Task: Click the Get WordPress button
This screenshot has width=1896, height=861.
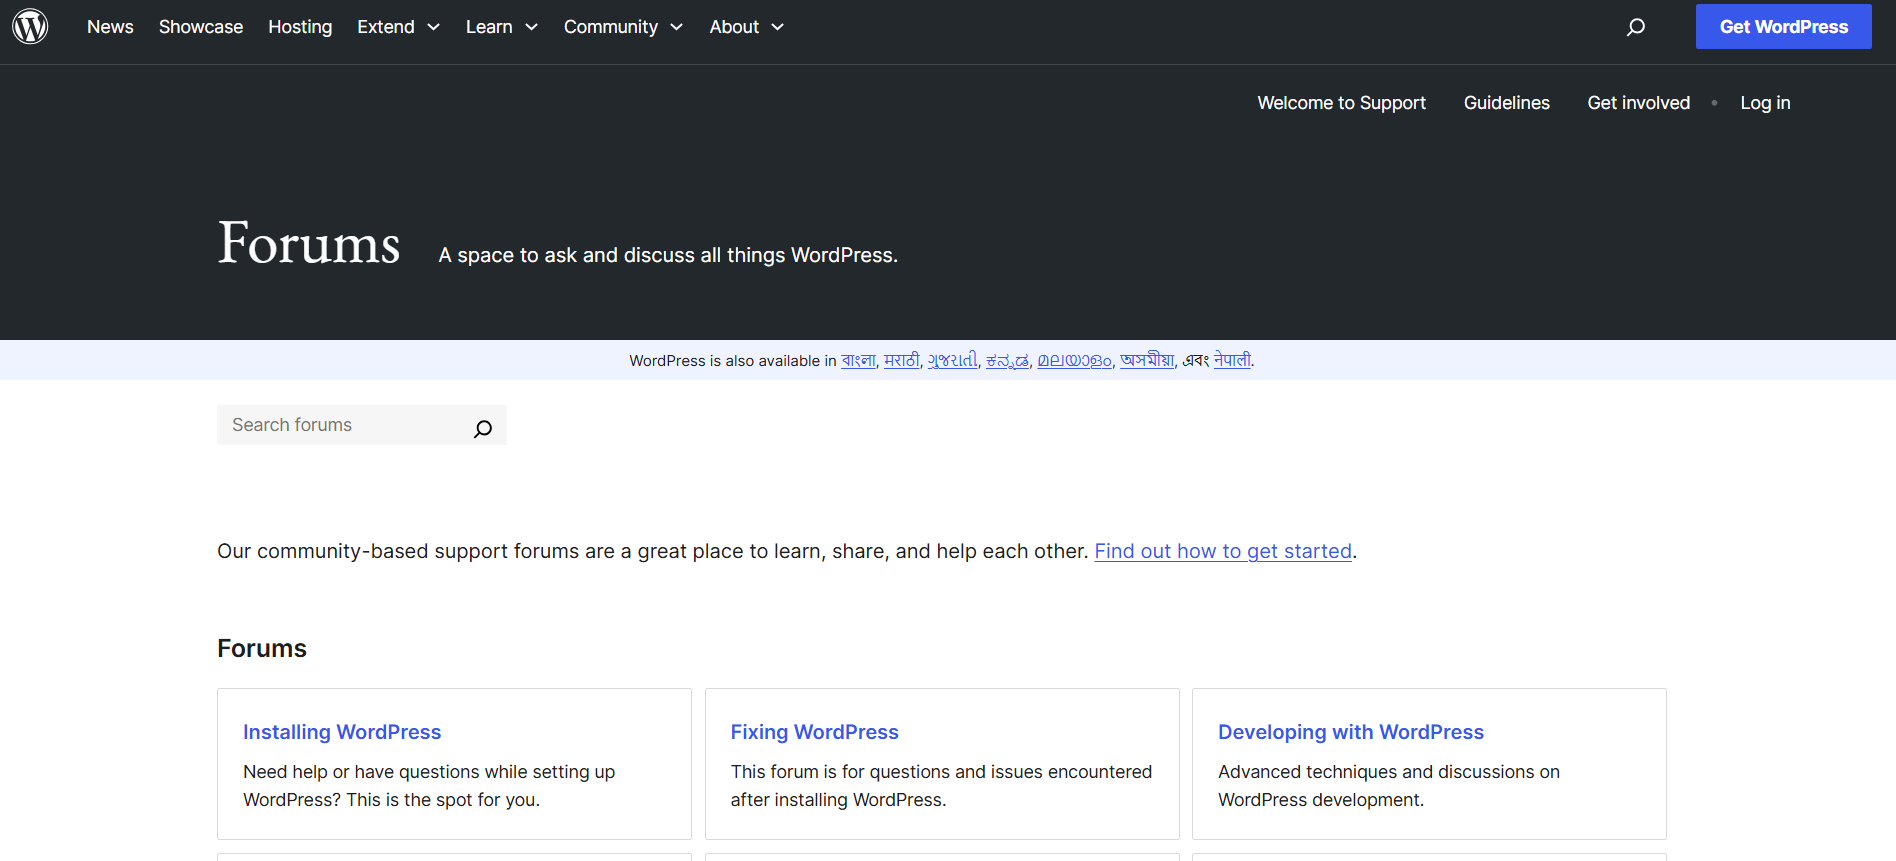Action: pos(1784,27)
